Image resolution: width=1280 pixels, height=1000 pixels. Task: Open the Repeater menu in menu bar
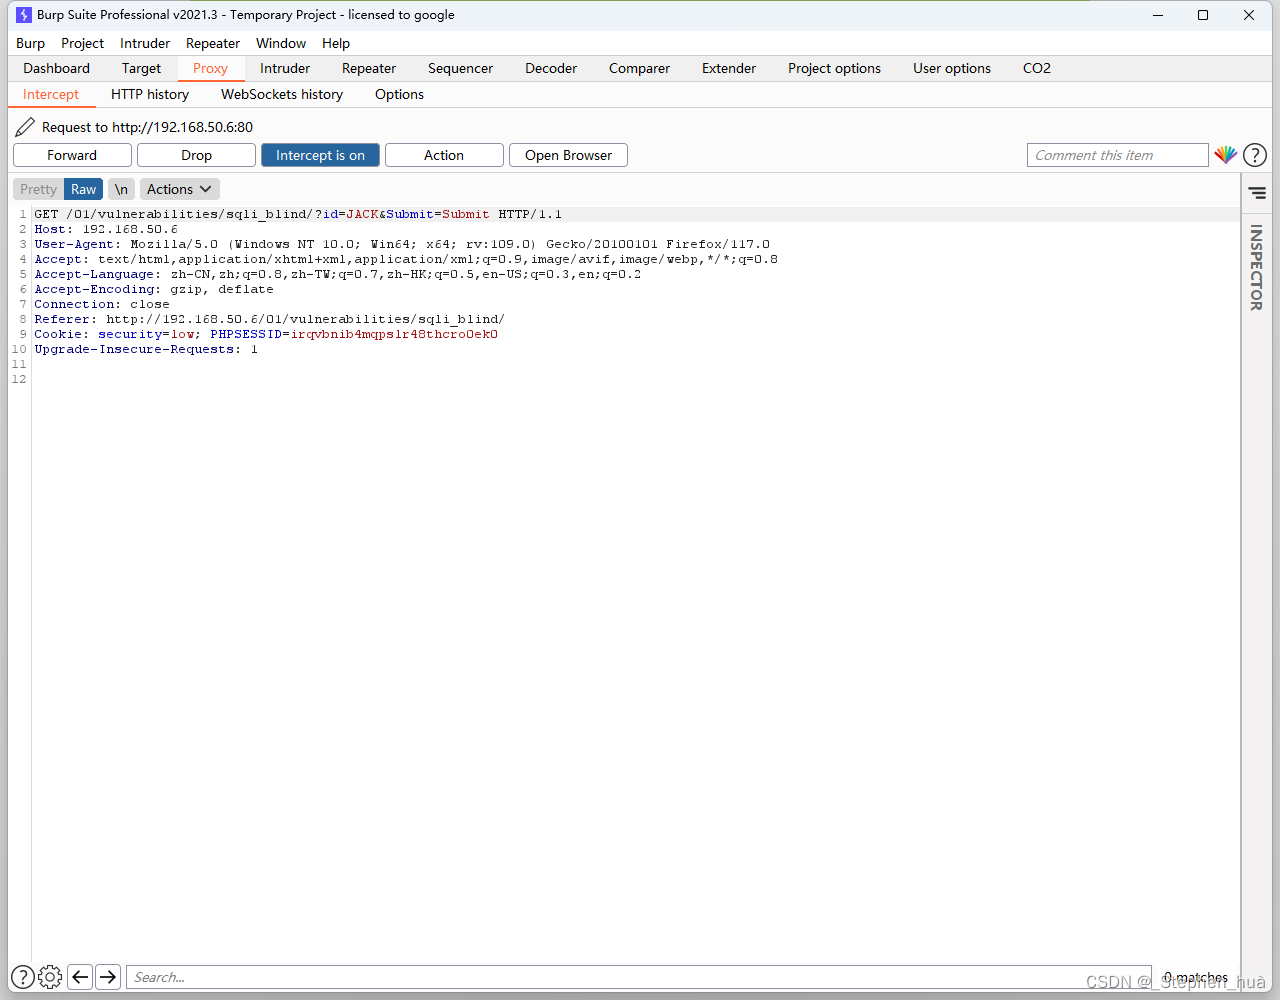213,43
